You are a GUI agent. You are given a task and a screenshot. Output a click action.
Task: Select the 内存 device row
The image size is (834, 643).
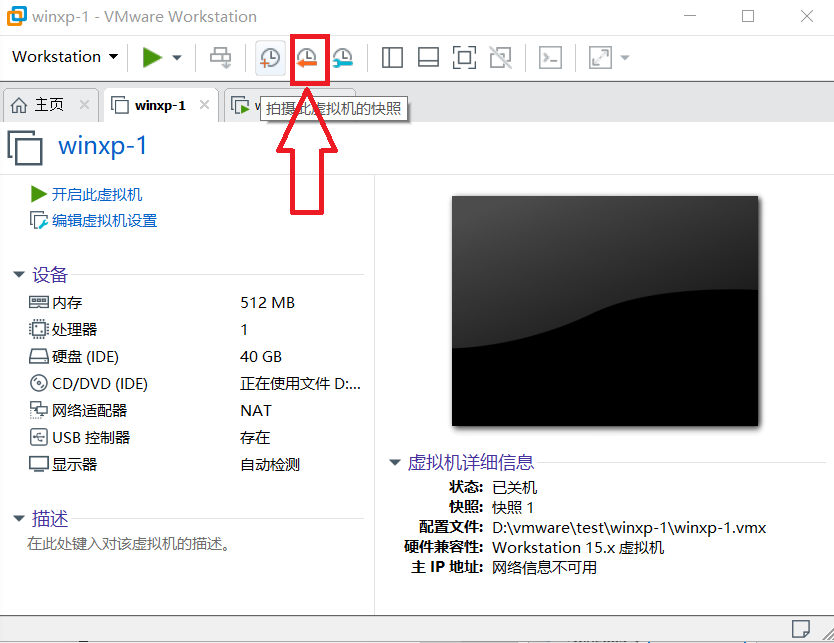[x=196, y=303]
